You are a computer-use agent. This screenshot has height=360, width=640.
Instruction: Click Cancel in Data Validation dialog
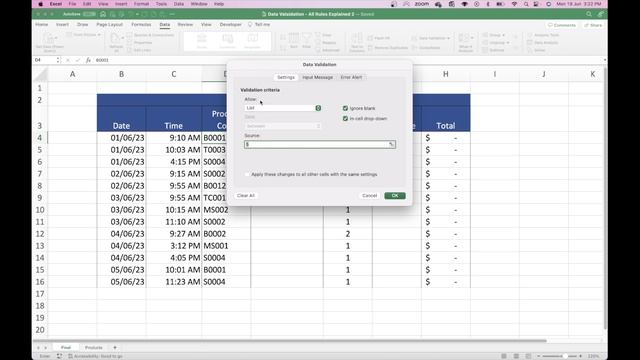pos(369,196)
